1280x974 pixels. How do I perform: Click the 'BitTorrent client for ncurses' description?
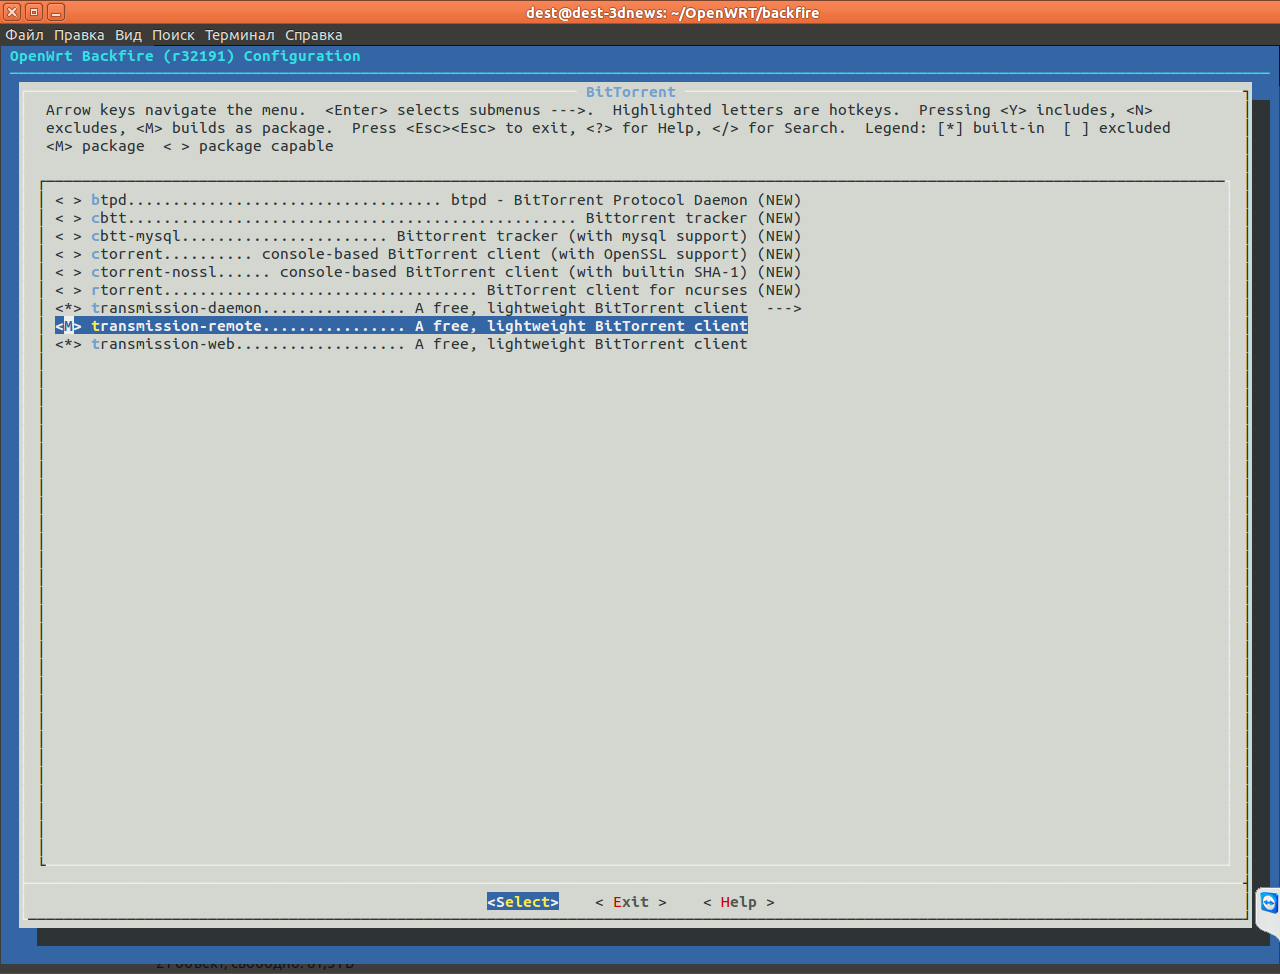(617, 290)
